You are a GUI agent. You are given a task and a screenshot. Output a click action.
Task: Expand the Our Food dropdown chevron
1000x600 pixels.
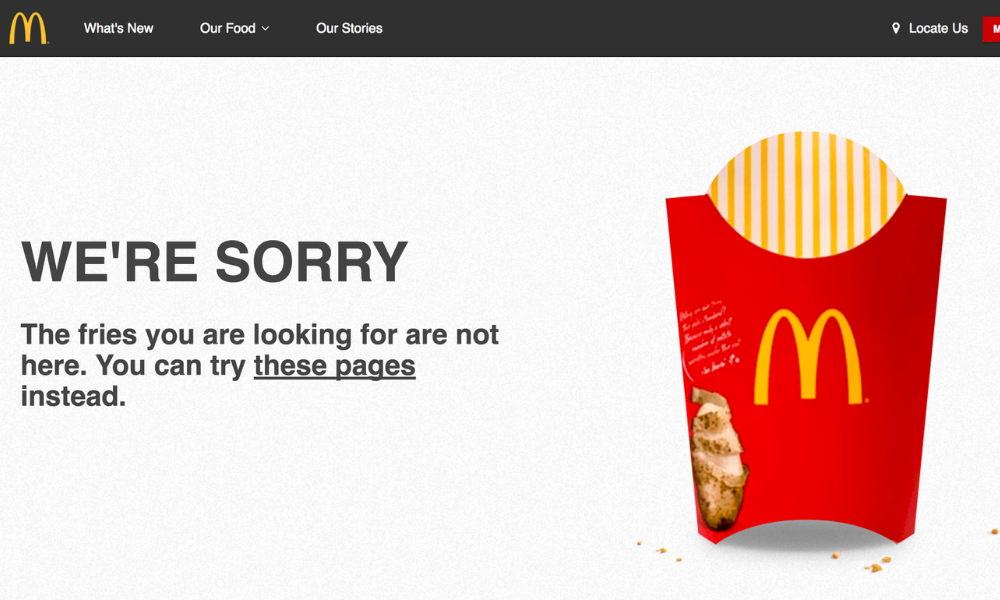point(265,29)
